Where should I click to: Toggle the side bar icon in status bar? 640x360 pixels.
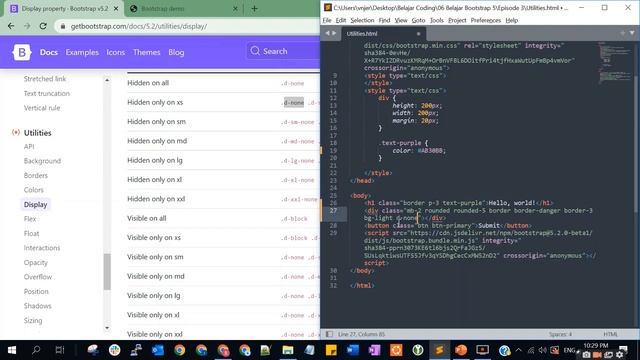(x=329, y=334)
